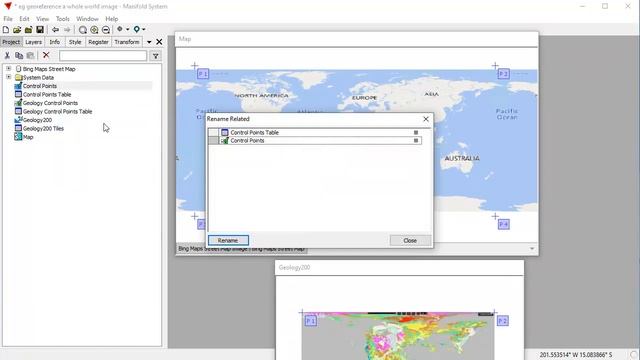This screenshot has height=360, width=640.
Task: Click the Control Points drawing icon in dialog
Action: click(x=224, y=140)
